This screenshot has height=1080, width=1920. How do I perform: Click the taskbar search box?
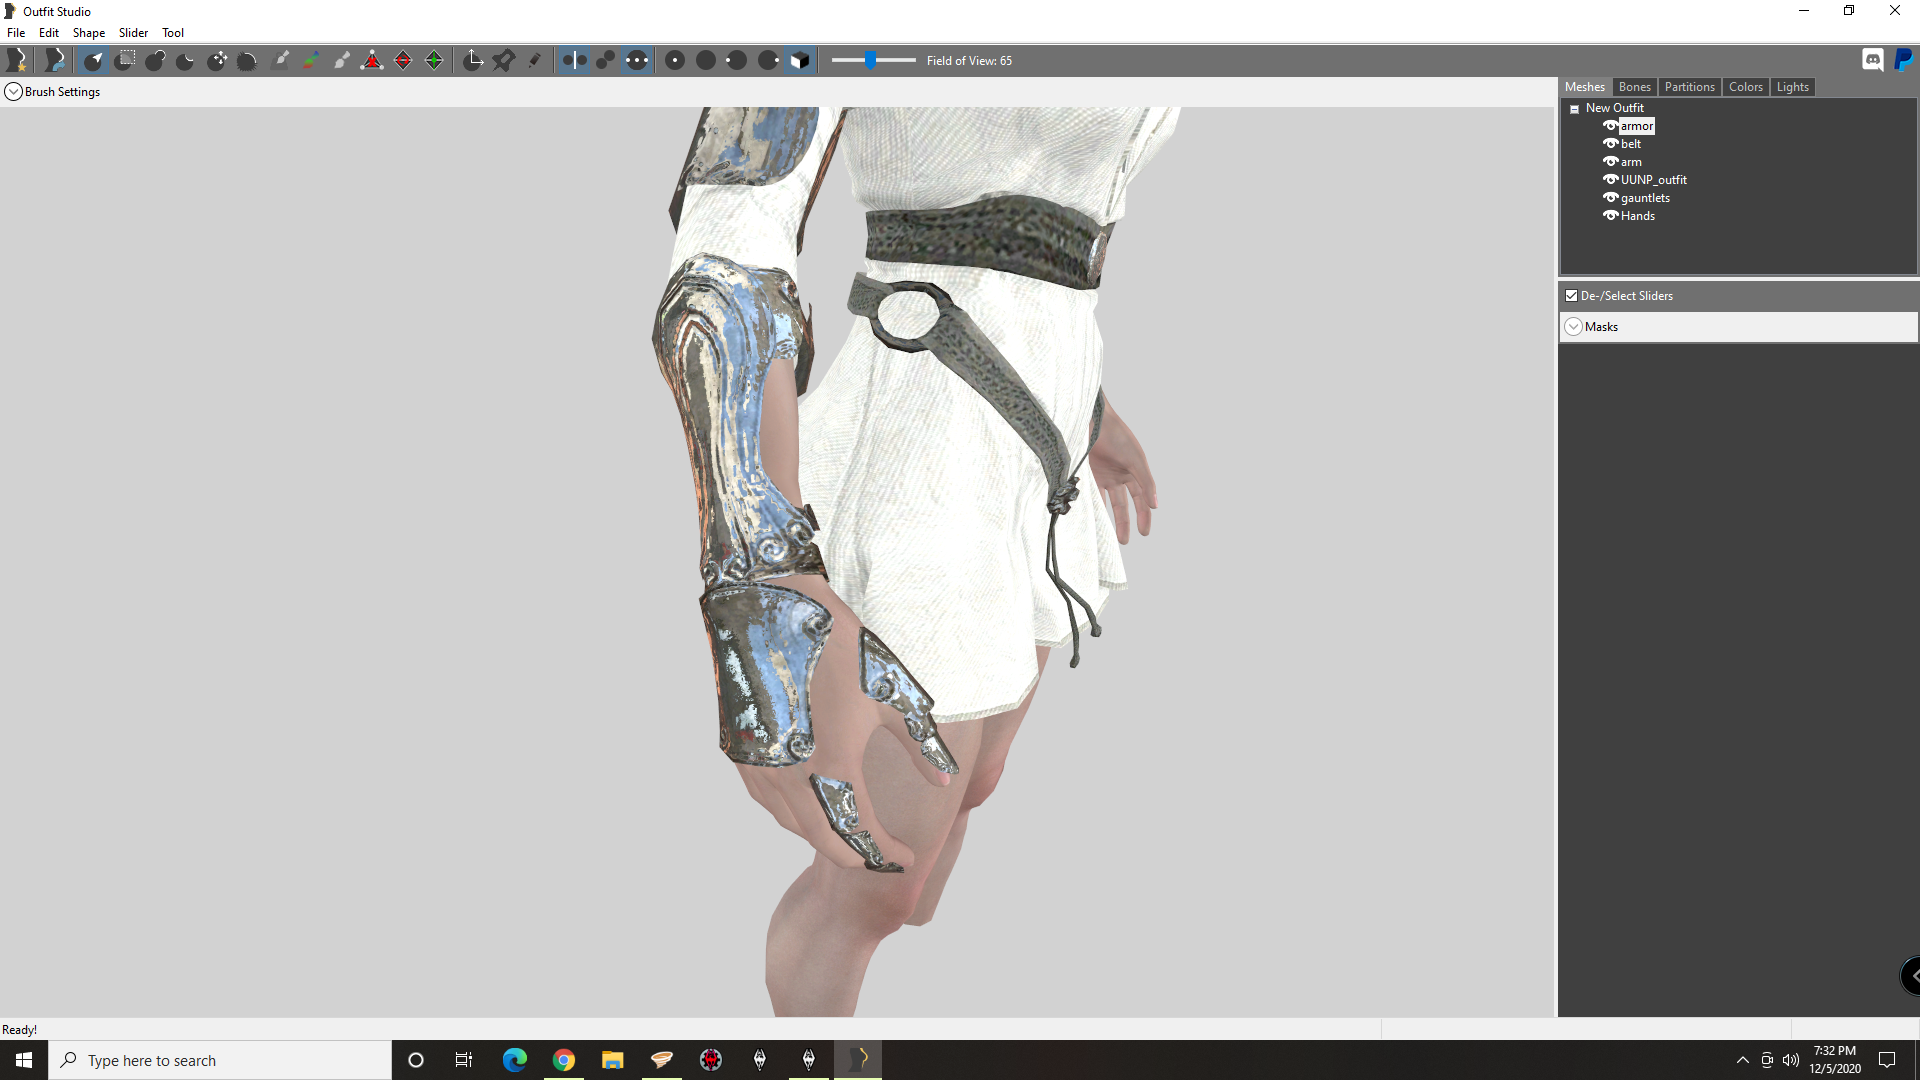(x=220, y=1060)
